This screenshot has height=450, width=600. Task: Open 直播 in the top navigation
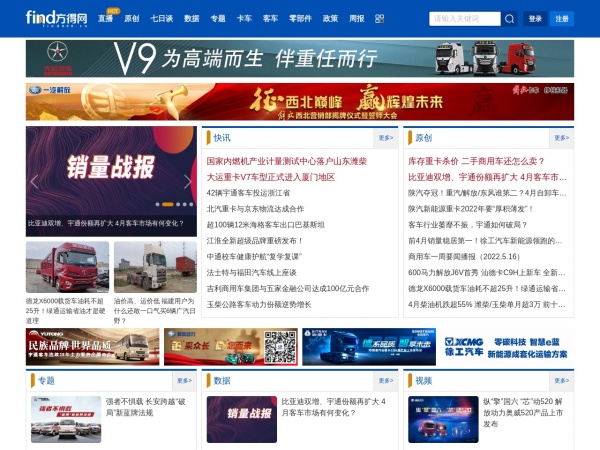[x=105, y=19]
